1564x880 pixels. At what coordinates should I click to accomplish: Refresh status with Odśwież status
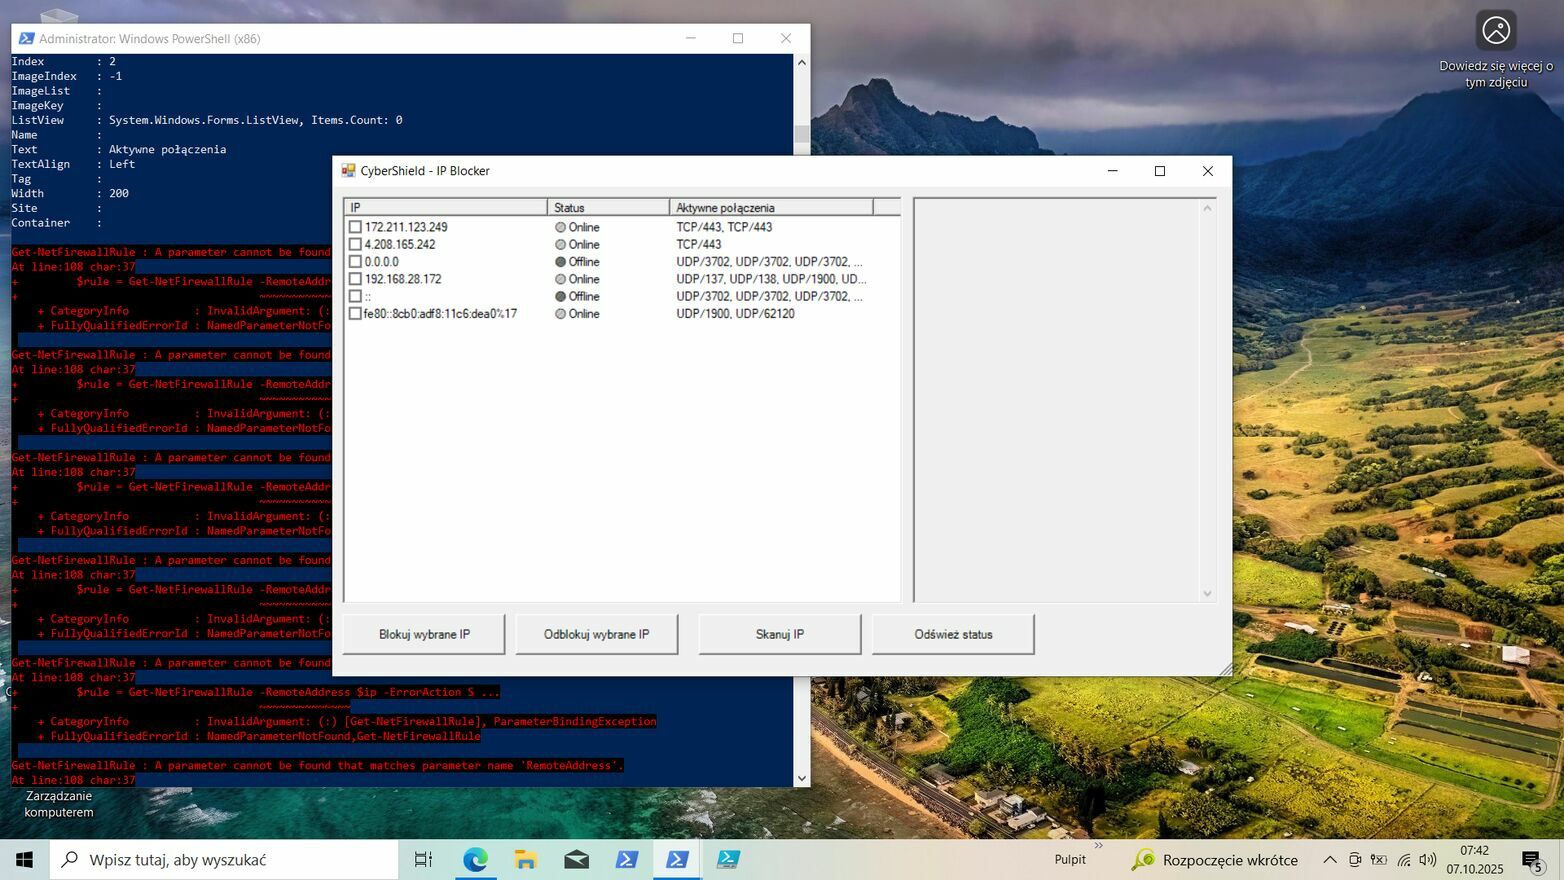(953, 634)
